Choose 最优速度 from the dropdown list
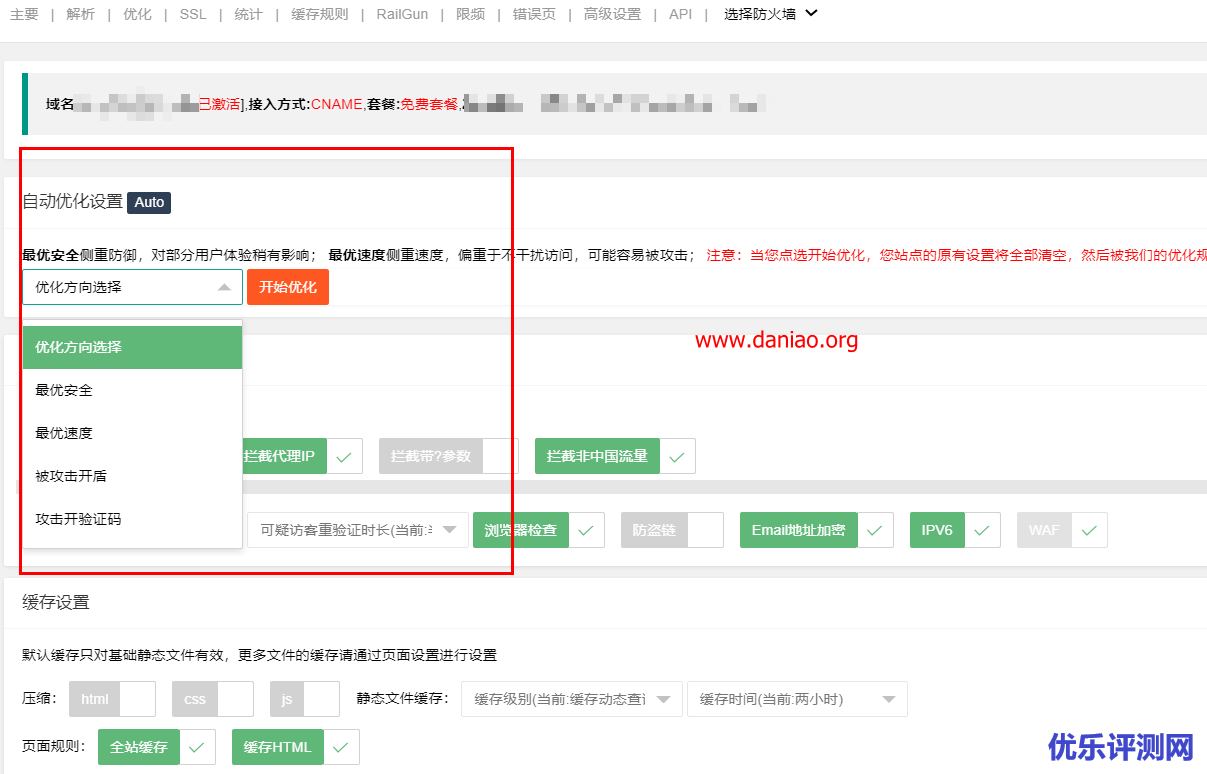This screenshot has width=1207, height=774. click(x=132, y=433)
